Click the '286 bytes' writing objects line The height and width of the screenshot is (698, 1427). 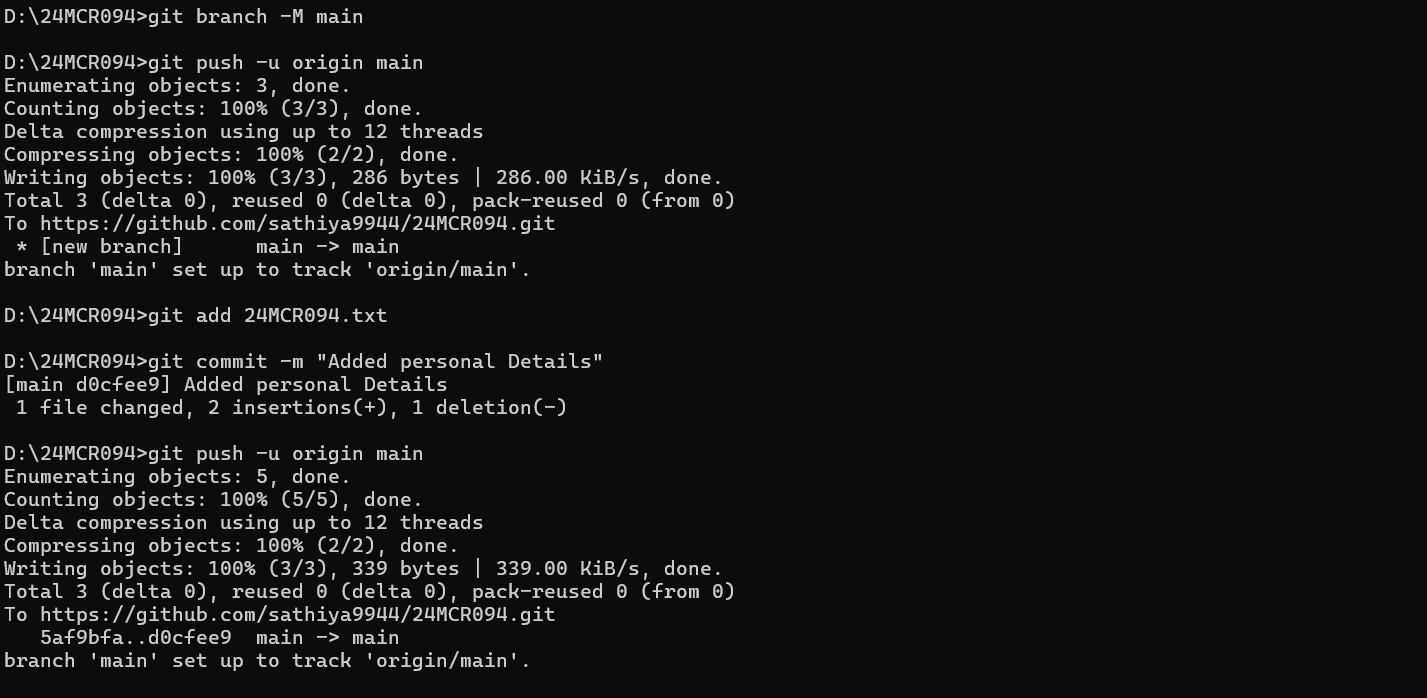tap(363, 178)
